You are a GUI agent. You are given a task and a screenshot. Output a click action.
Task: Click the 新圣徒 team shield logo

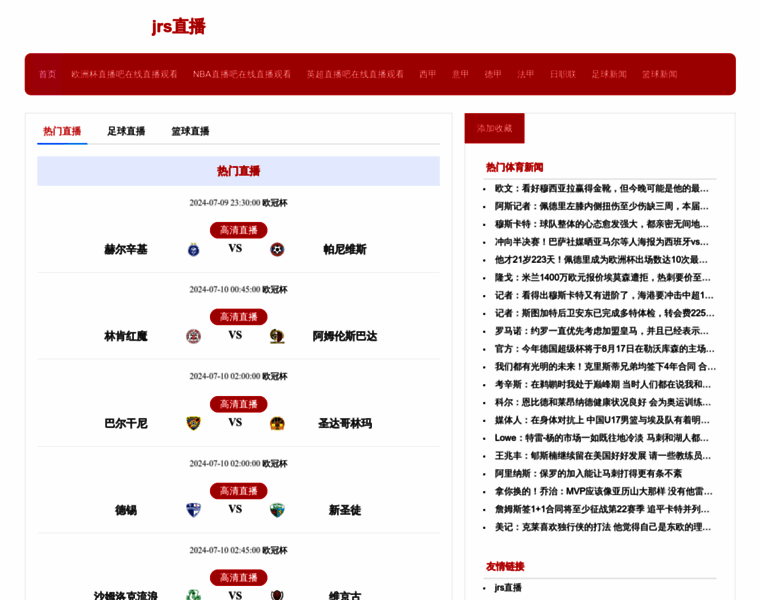[x=277, y=510]
